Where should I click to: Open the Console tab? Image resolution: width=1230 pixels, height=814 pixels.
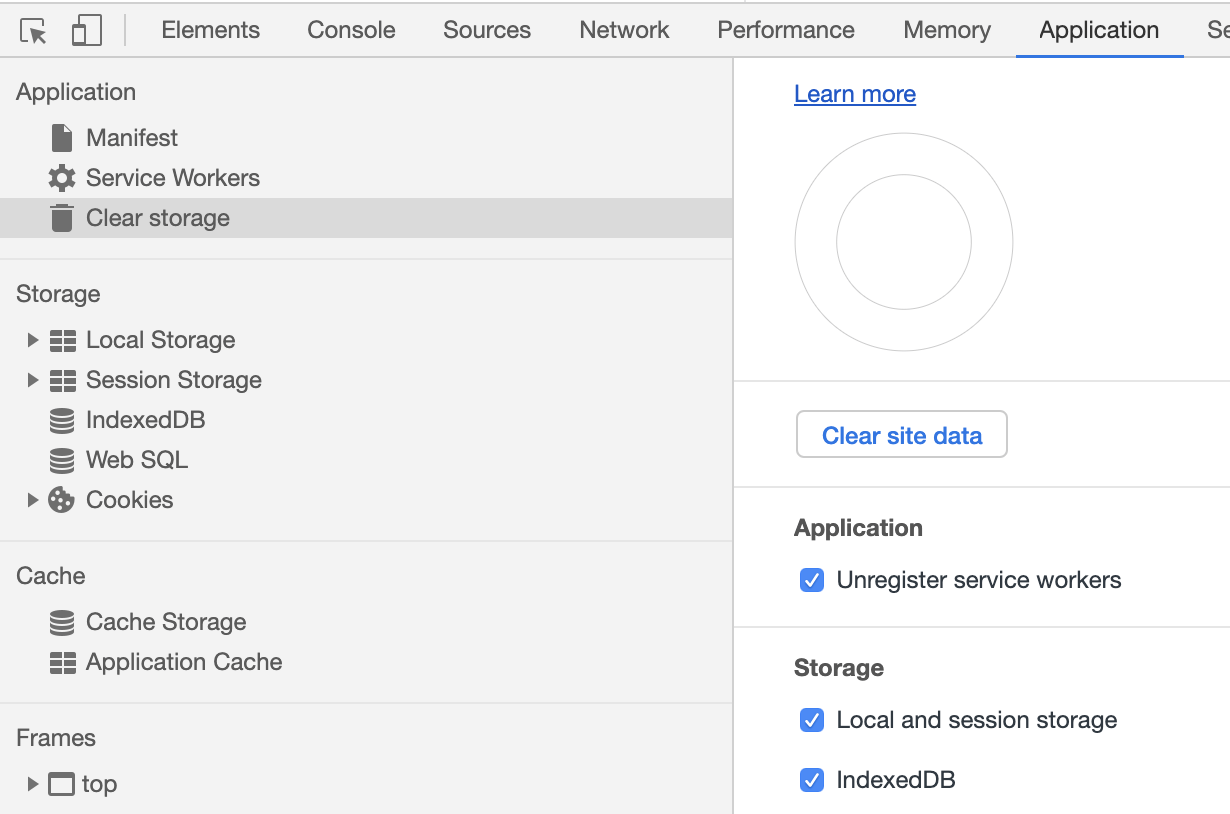click(x=351, y=30)
